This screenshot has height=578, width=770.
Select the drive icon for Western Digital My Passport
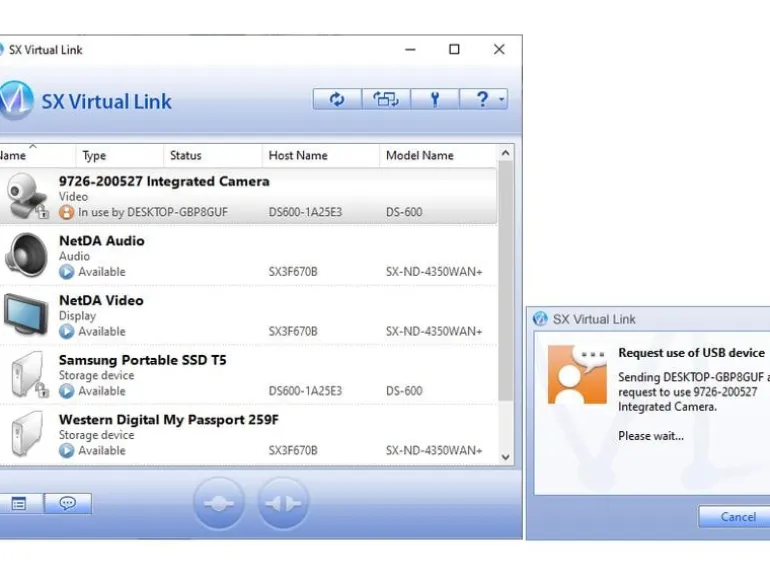tap(28, 434)
